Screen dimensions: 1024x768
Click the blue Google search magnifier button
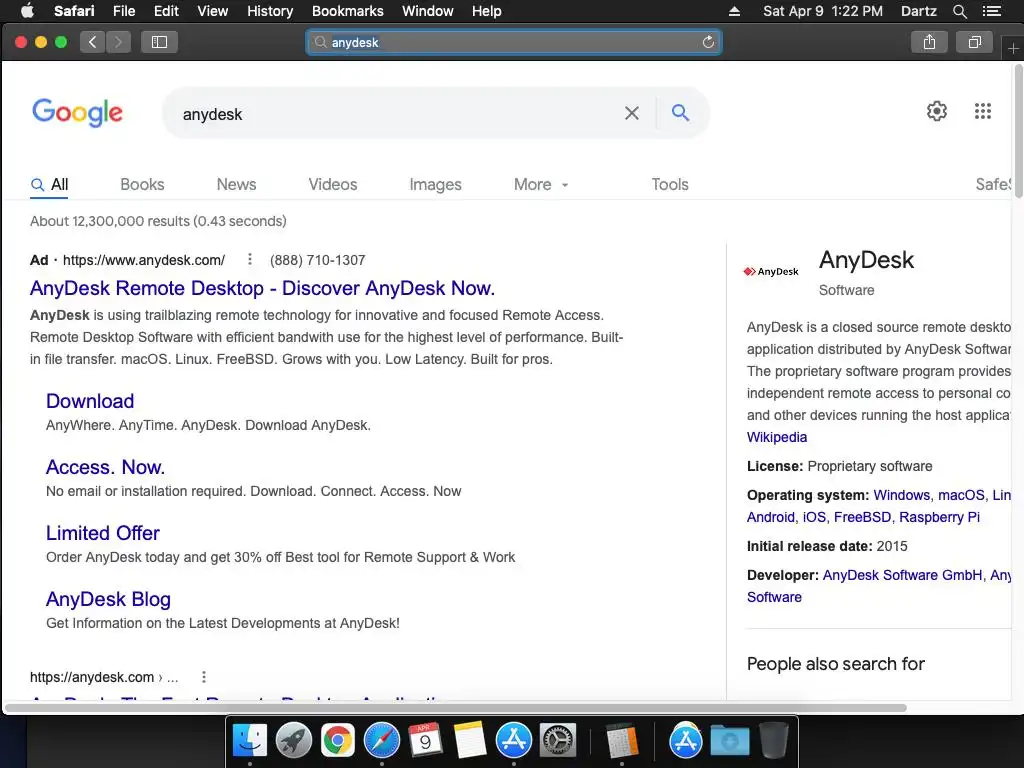(x=680, y=113)
